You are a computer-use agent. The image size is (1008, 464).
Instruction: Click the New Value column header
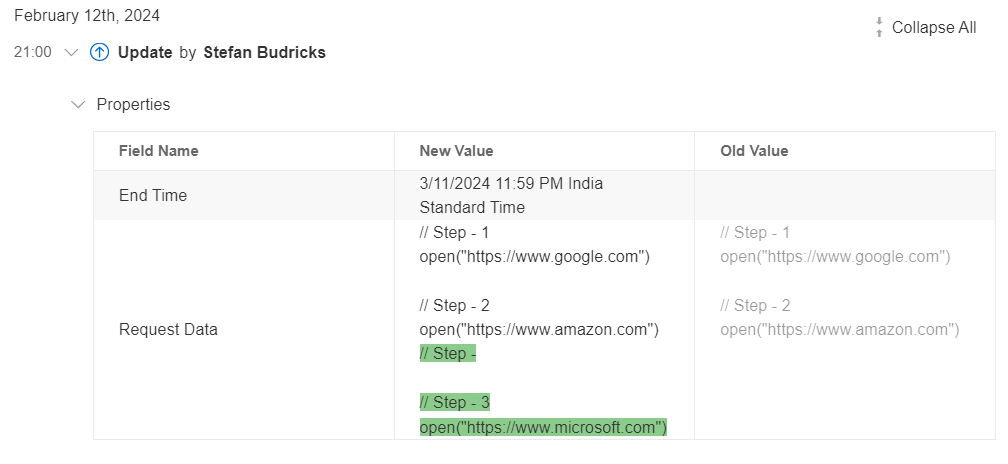456,151
